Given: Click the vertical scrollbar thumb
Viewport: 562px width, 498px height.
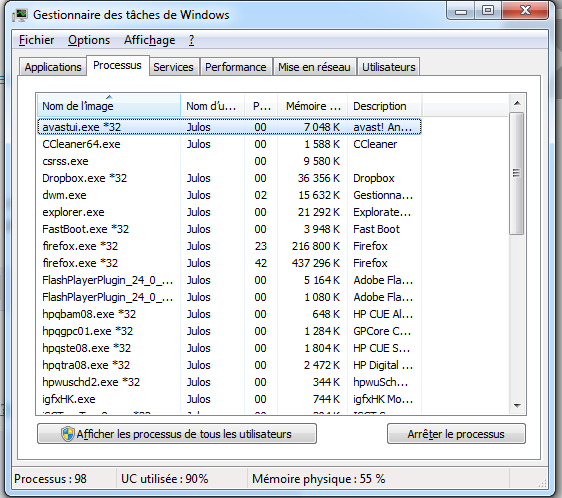Looking at the screenshot, I should coord(516,174).
